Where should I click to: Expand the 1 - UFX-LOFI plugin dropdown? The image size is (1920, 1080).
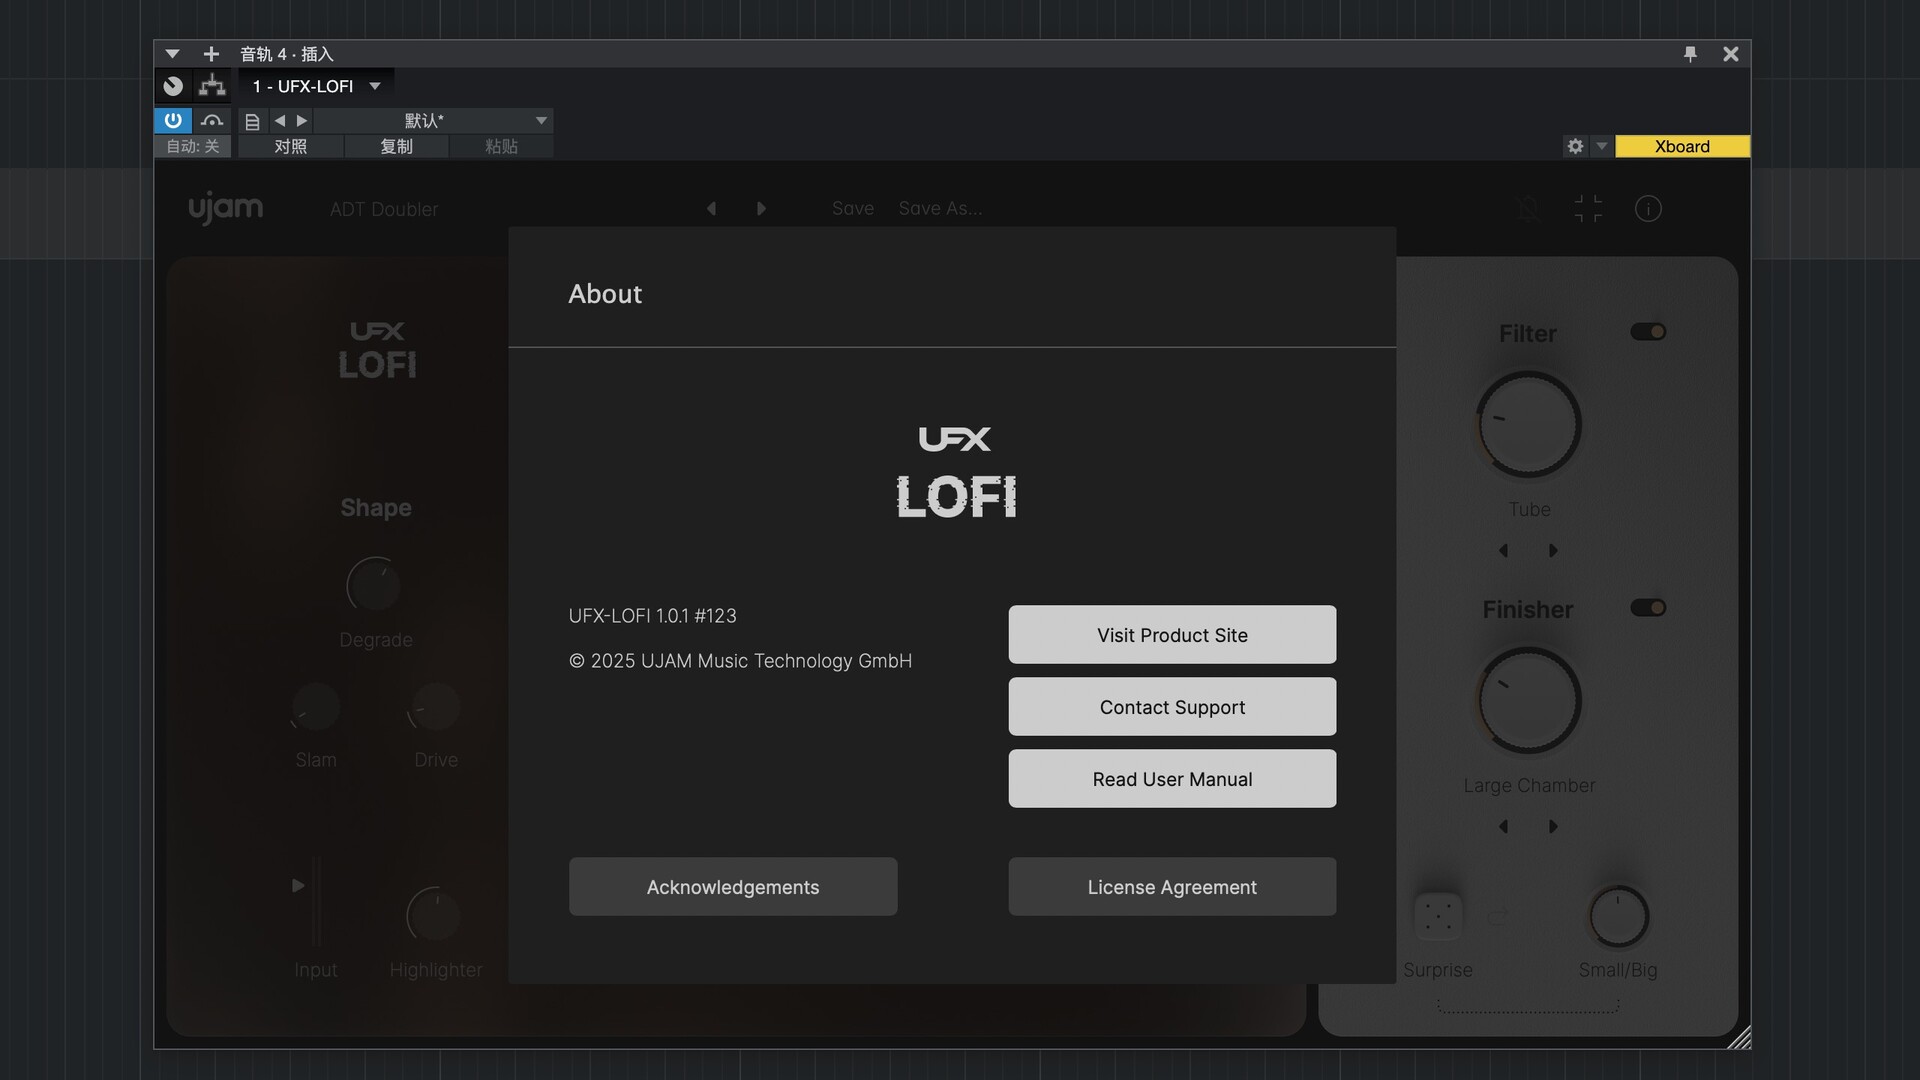tap(375, 86)
